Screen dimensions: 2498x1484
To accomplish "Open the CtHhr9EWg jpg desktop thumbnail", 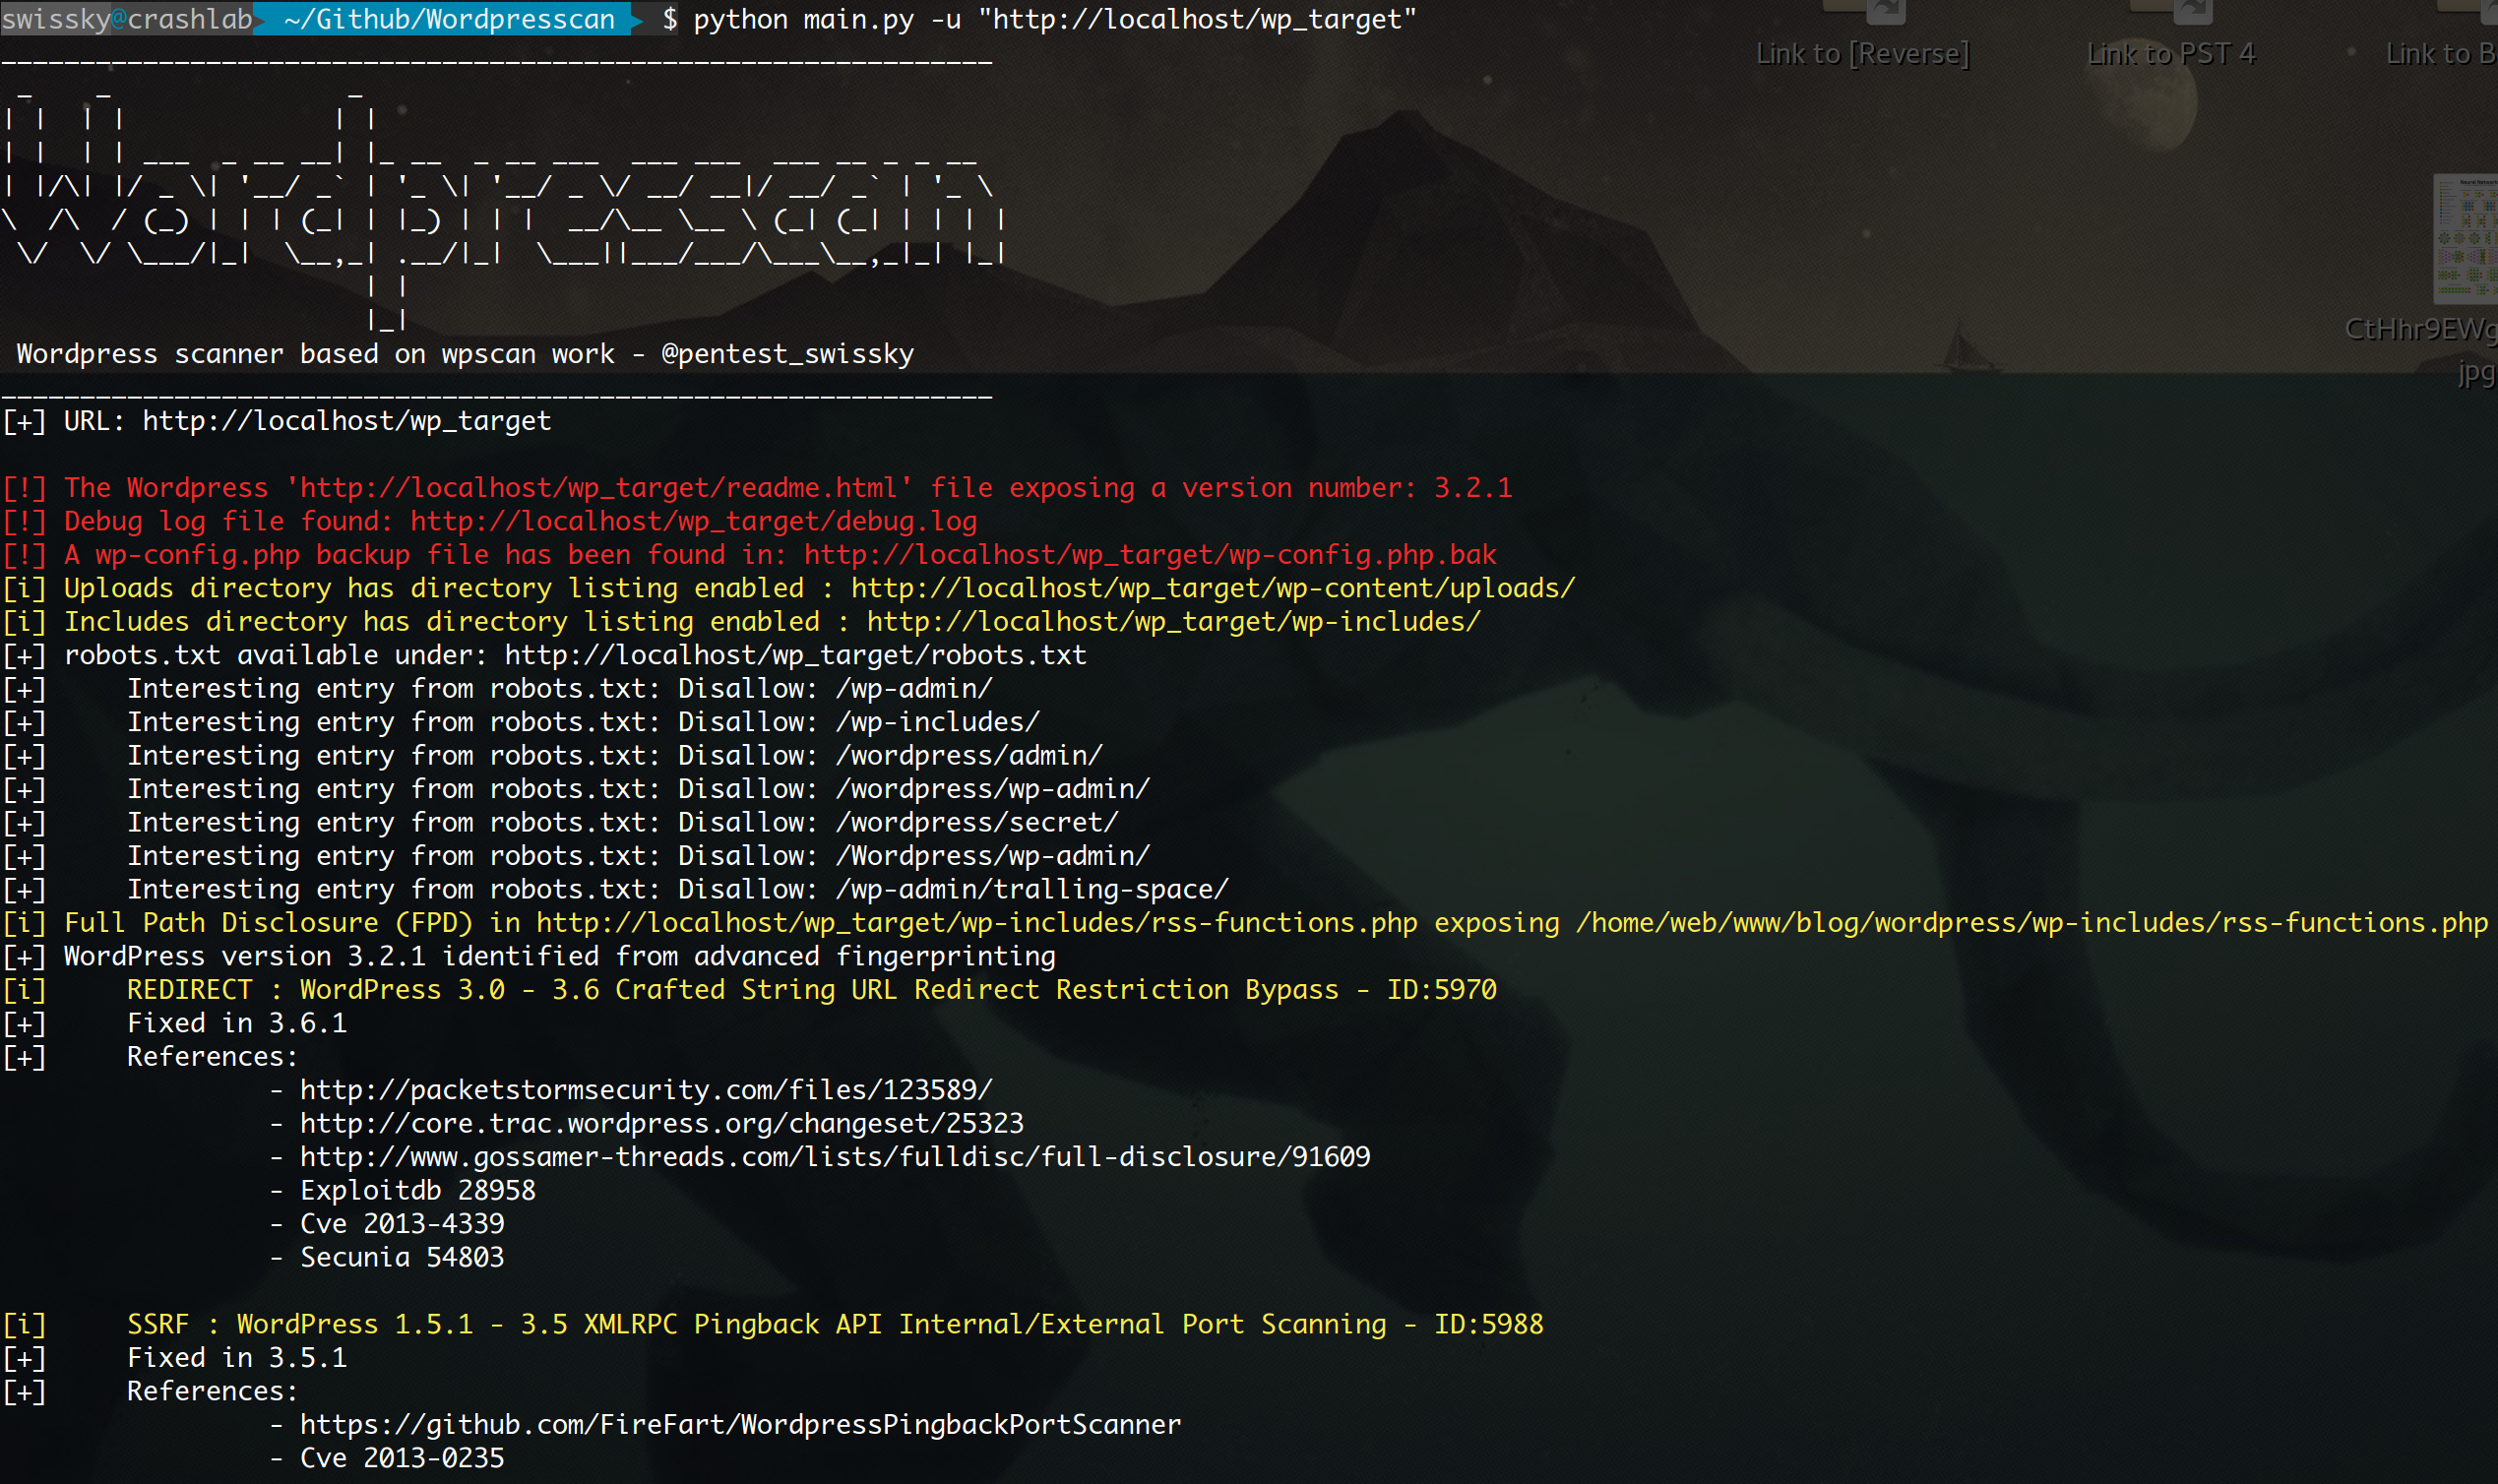I will click(x=2465, y=240).
